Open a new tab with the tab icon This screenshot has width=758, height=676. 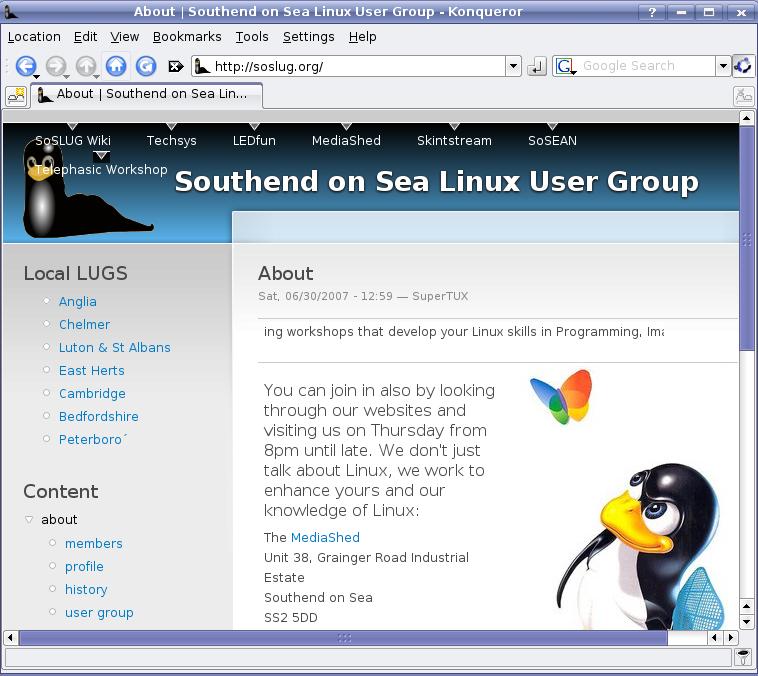pyautogui.click(x=16, y=96)
